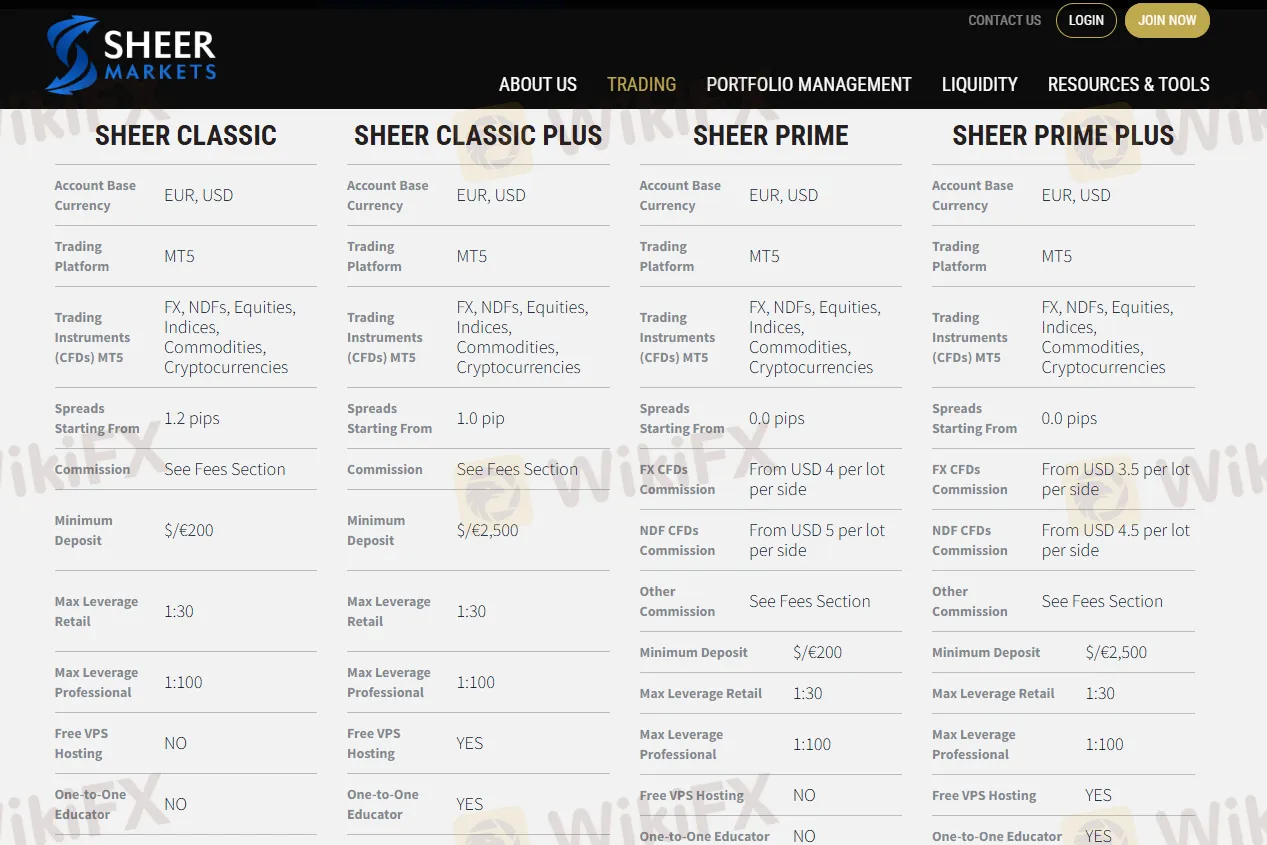
Task: Click 'See Fees Section' under Sheer Classic
Action: pos(225,469)
